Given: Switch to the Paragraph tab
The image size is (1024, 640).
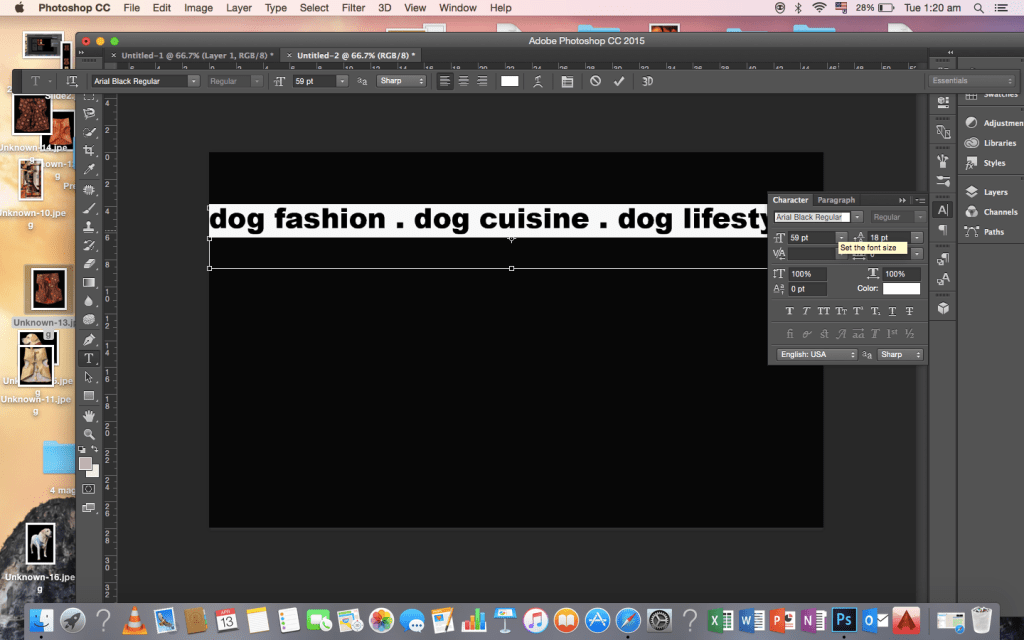Looking at the screenshot, I should click(837, 200).
